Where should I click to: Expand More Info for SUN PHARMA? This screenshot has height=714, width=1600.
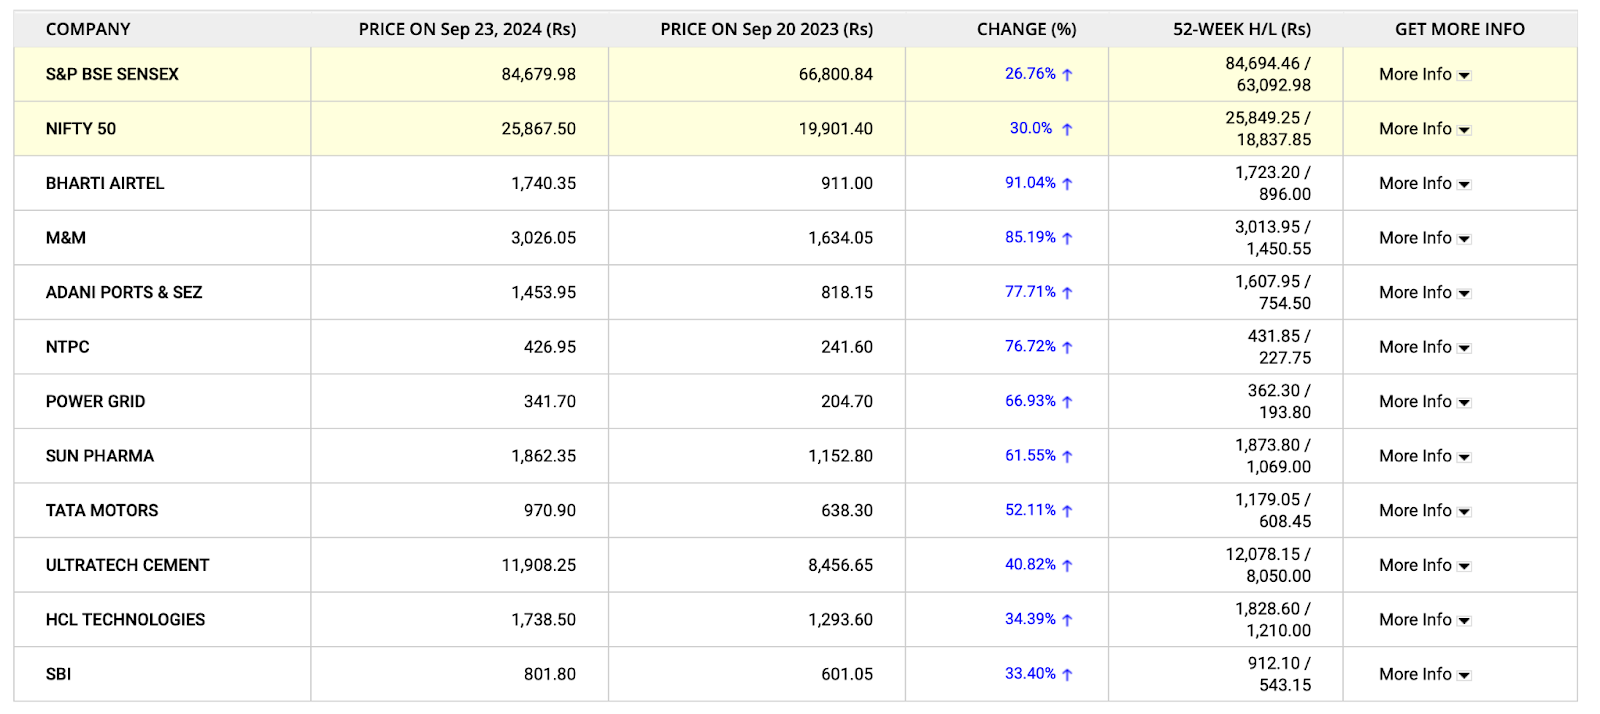pyautogui.click(x=1424, y=456)
